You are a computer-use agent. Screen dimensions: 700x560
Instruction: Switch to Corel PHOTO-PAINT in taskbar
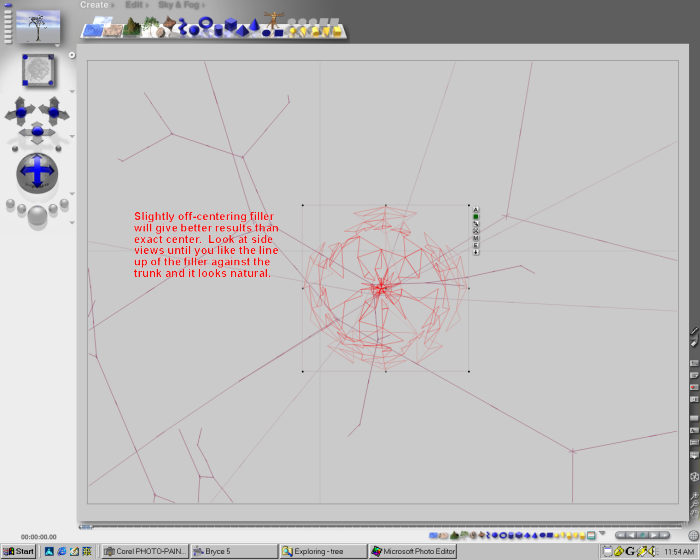pos(145,551)
